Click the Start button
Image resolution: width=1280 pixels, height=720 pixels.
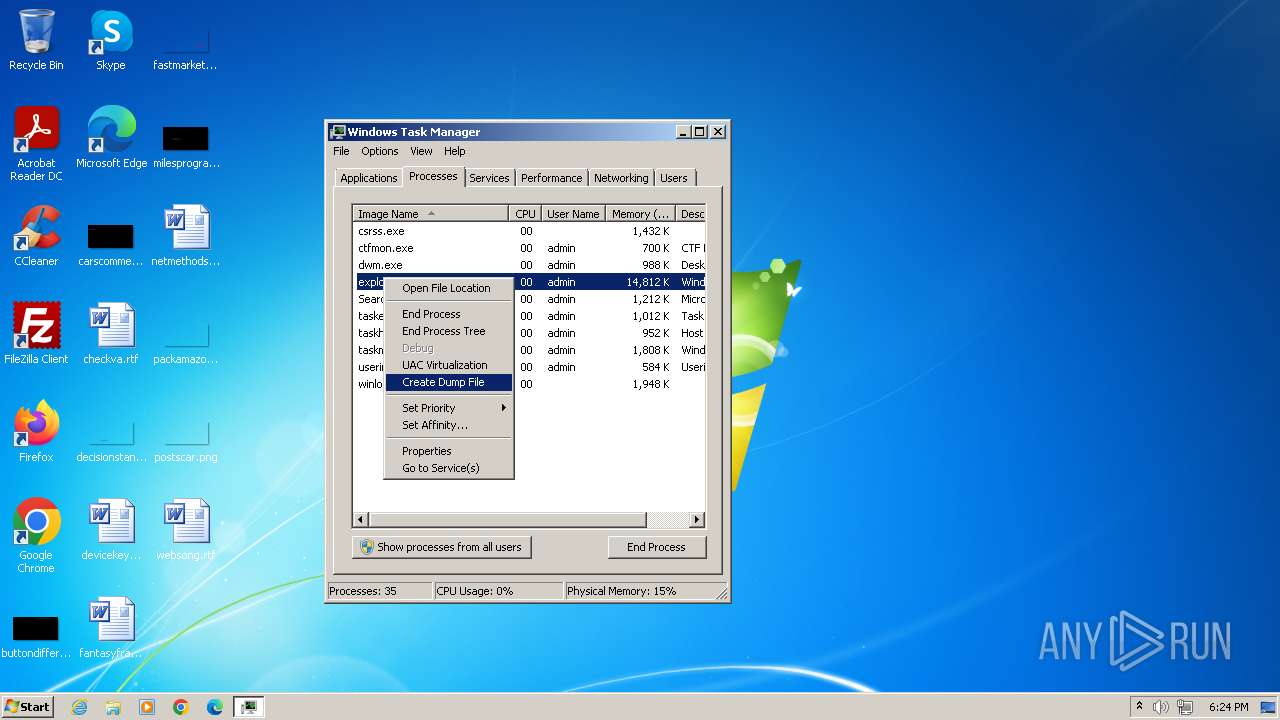point(27,707)
